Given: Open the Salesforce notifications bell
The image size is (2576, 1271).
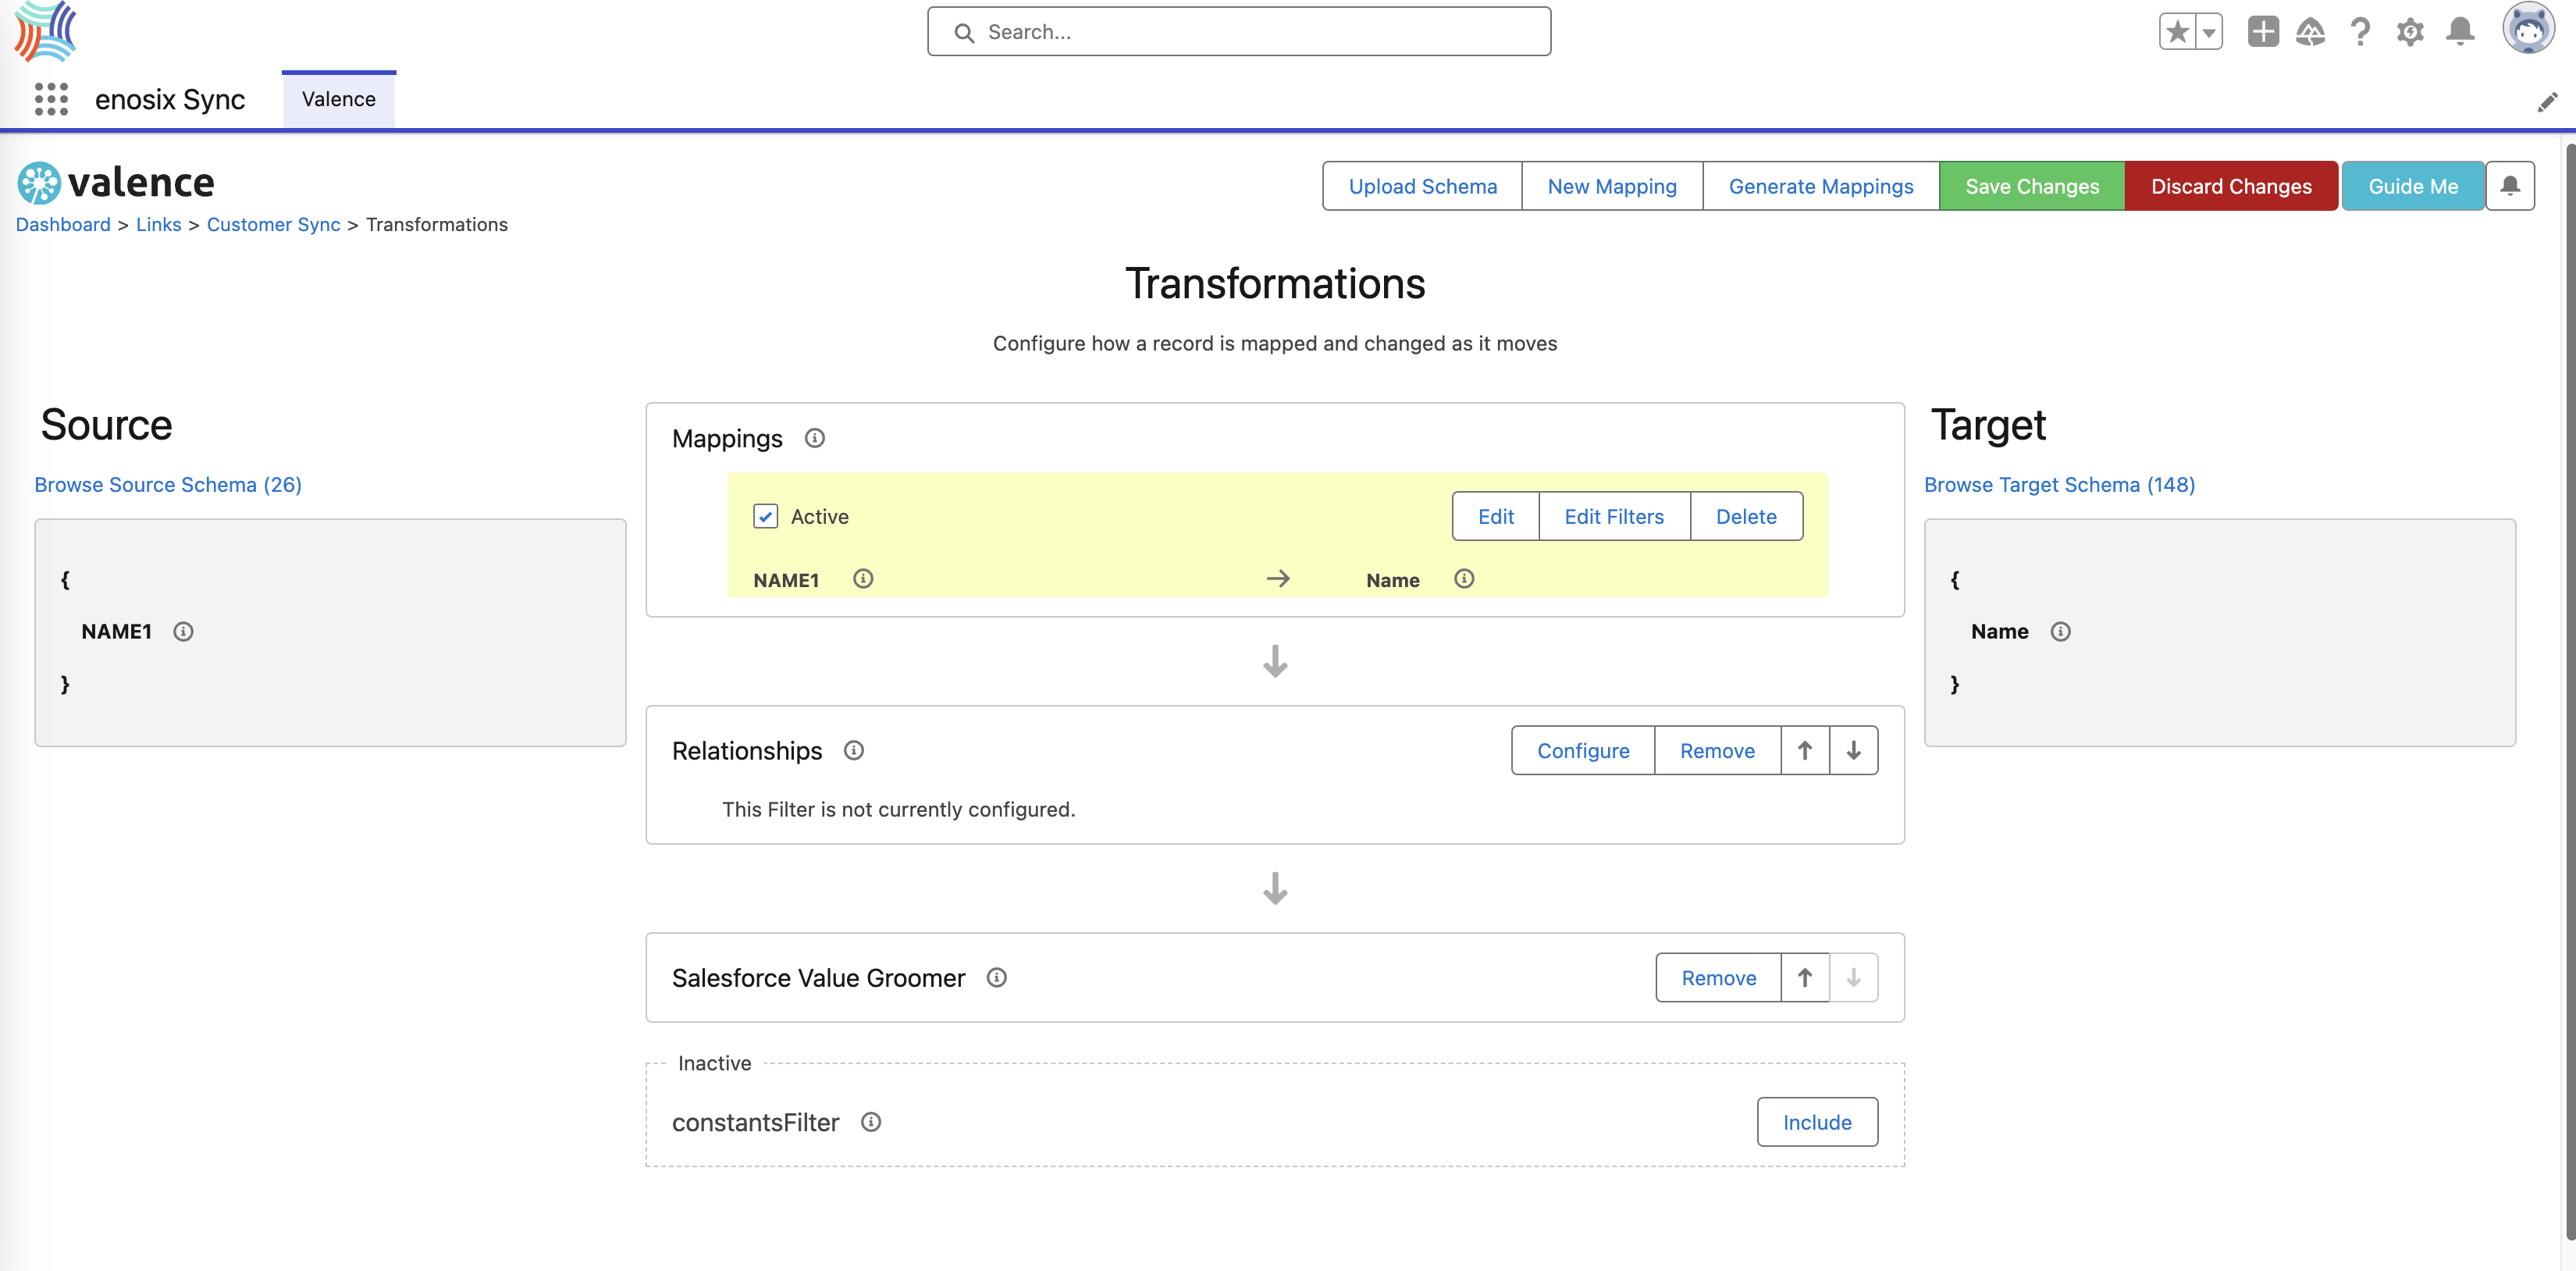Looking at the screenshot, I should pyautogui.click(x=2460, y=32).
